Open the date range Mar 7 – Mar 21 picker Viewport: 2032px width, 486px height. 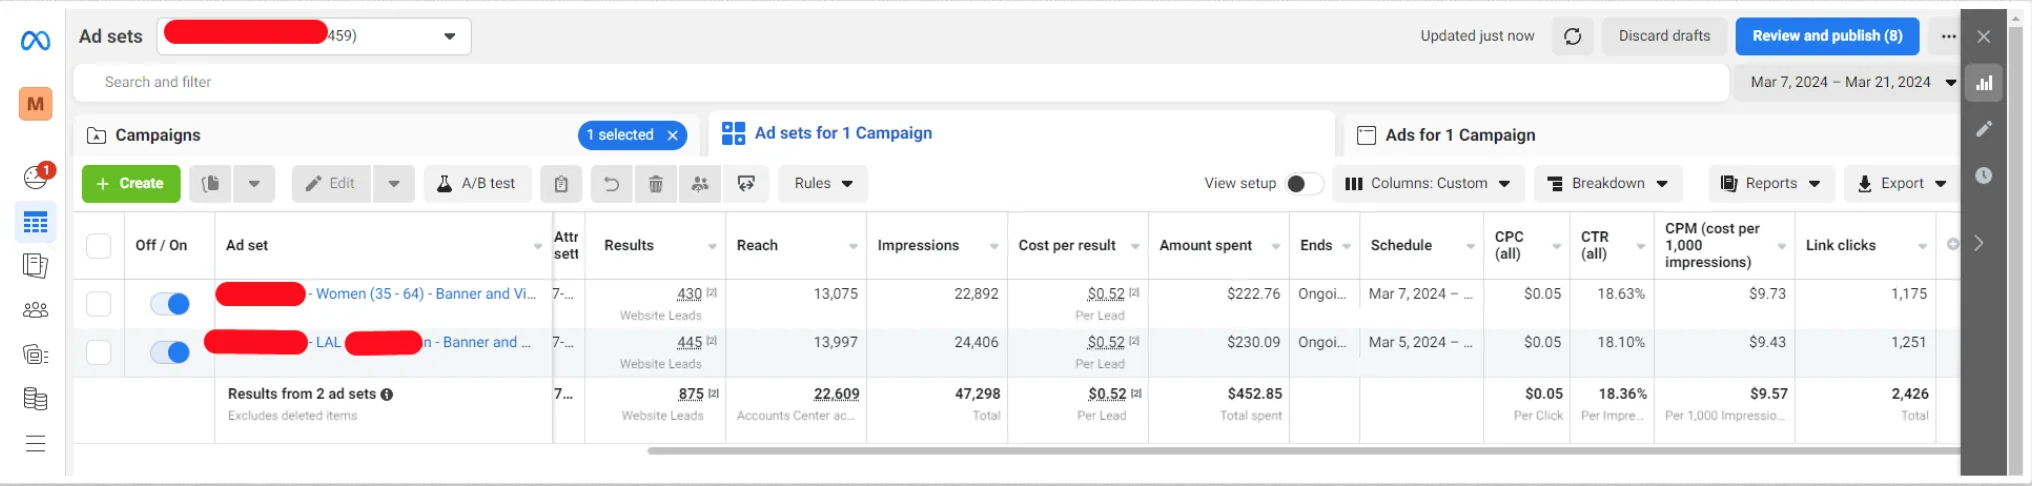[1852, 83]
